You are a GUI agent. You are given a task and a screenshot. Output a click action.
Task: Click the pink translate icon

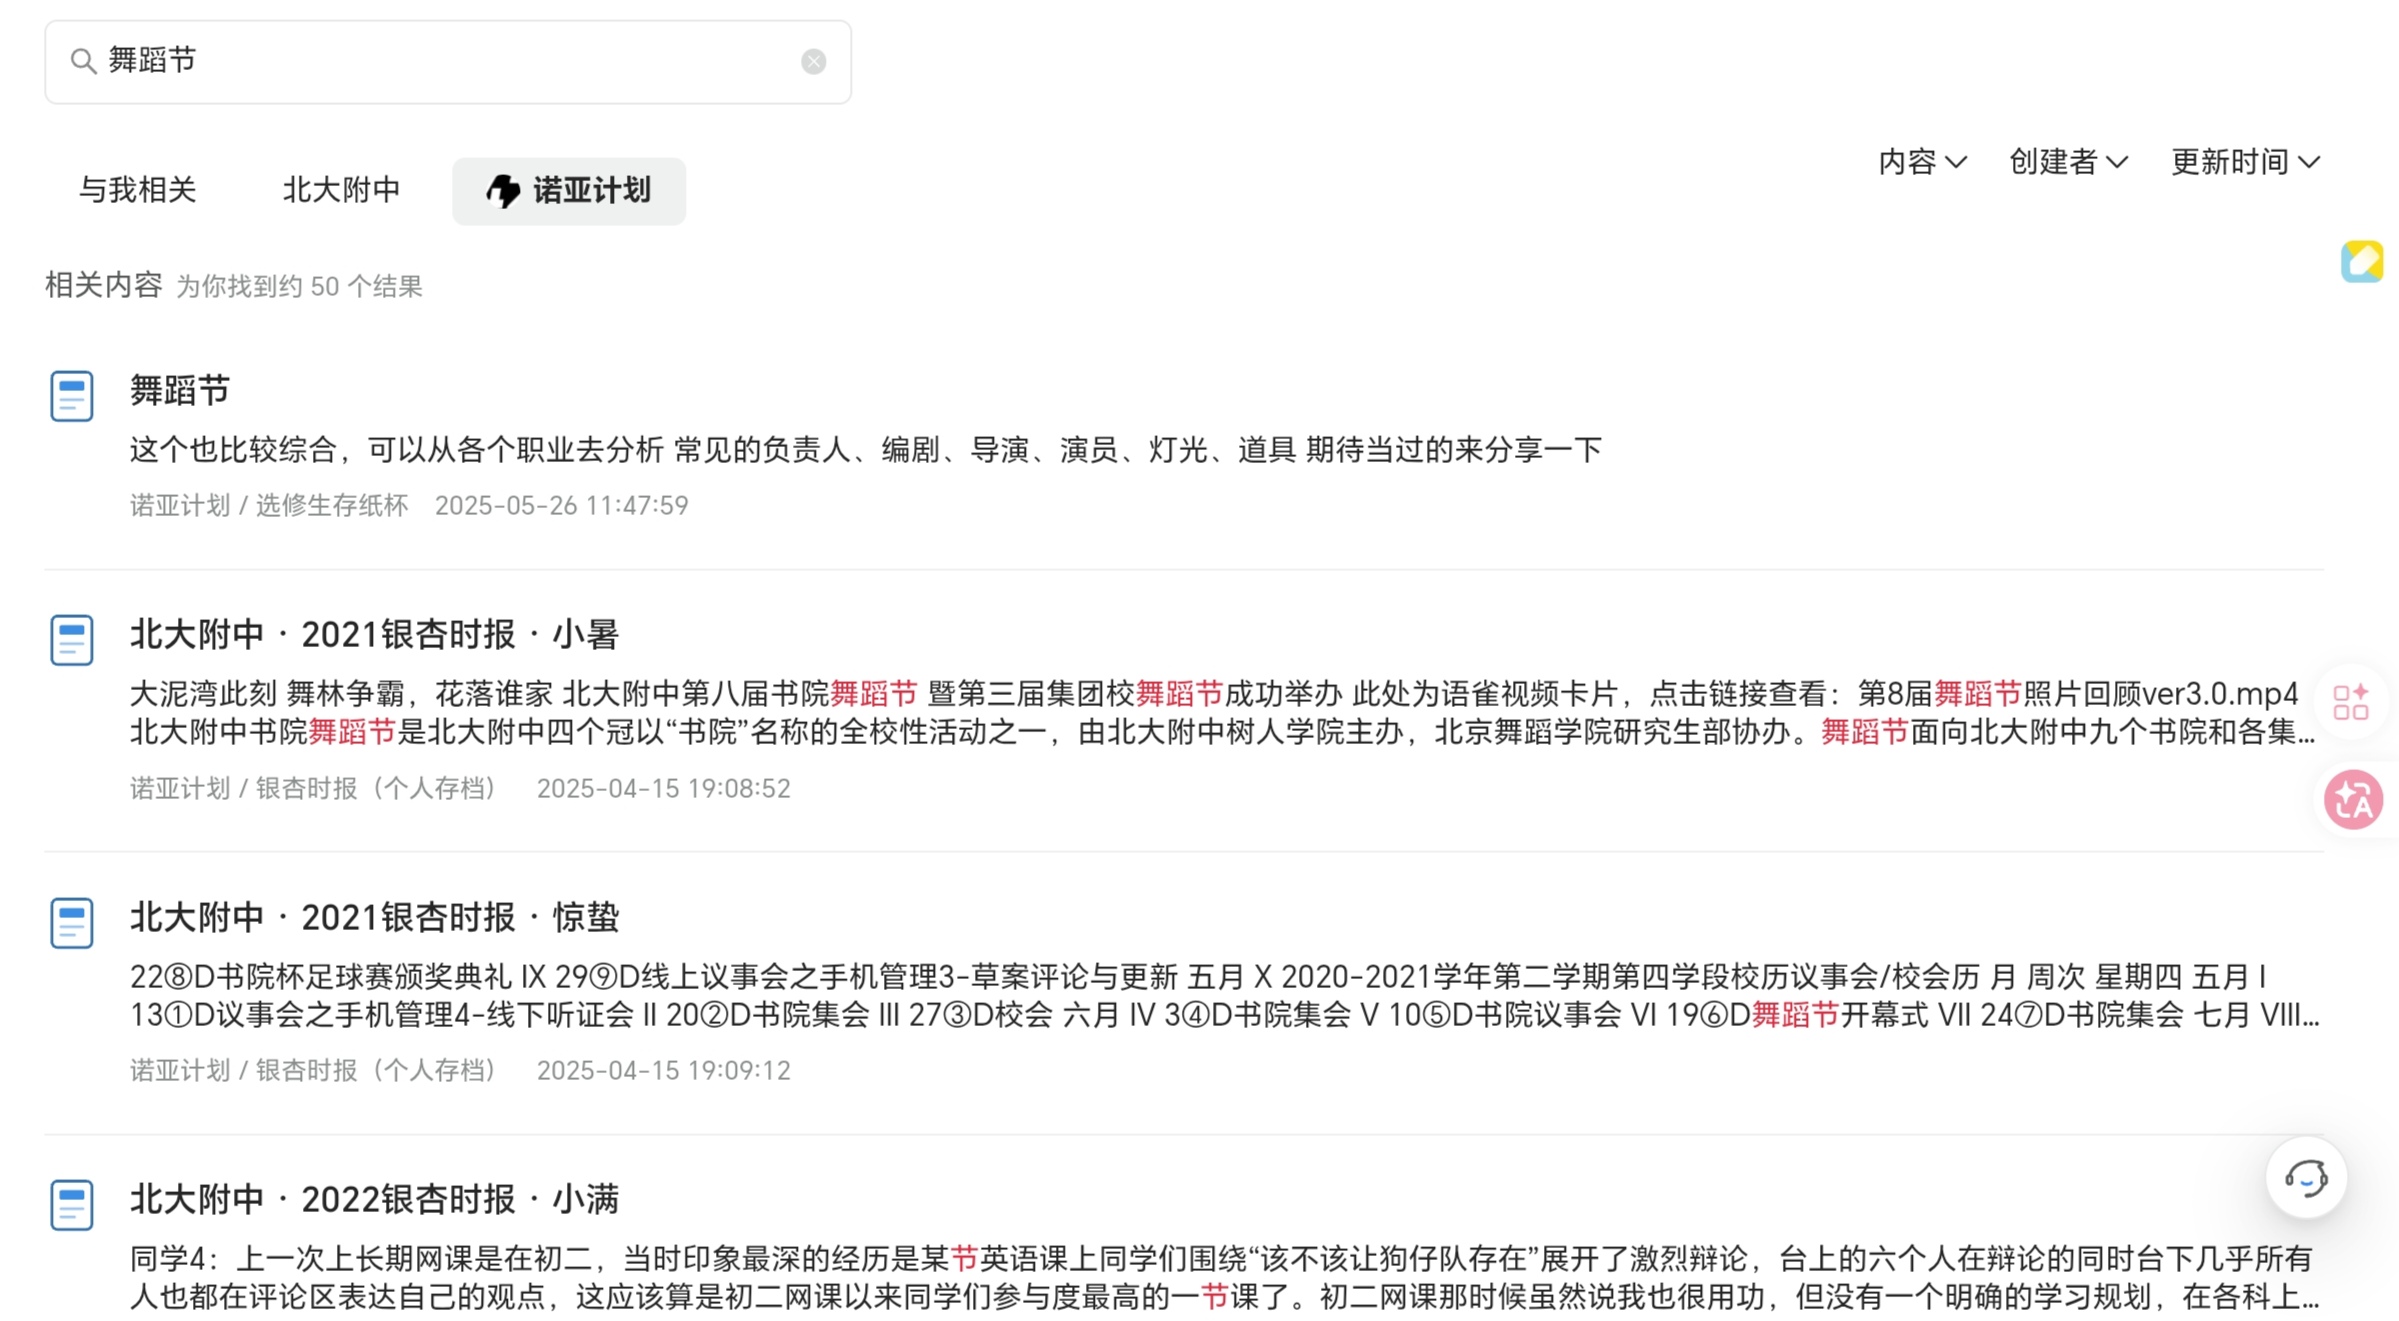tap(2352, 800)
